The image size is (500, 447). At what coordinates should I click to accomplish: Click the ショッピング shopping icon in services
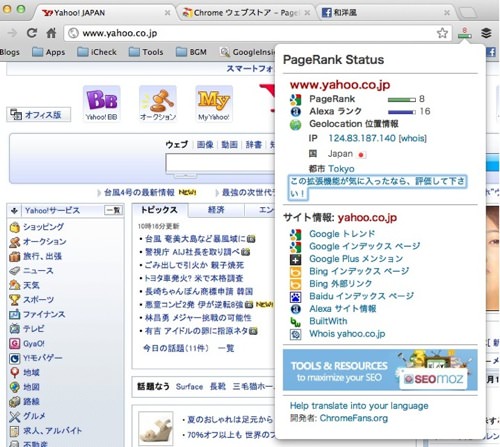tap(14, 227)
